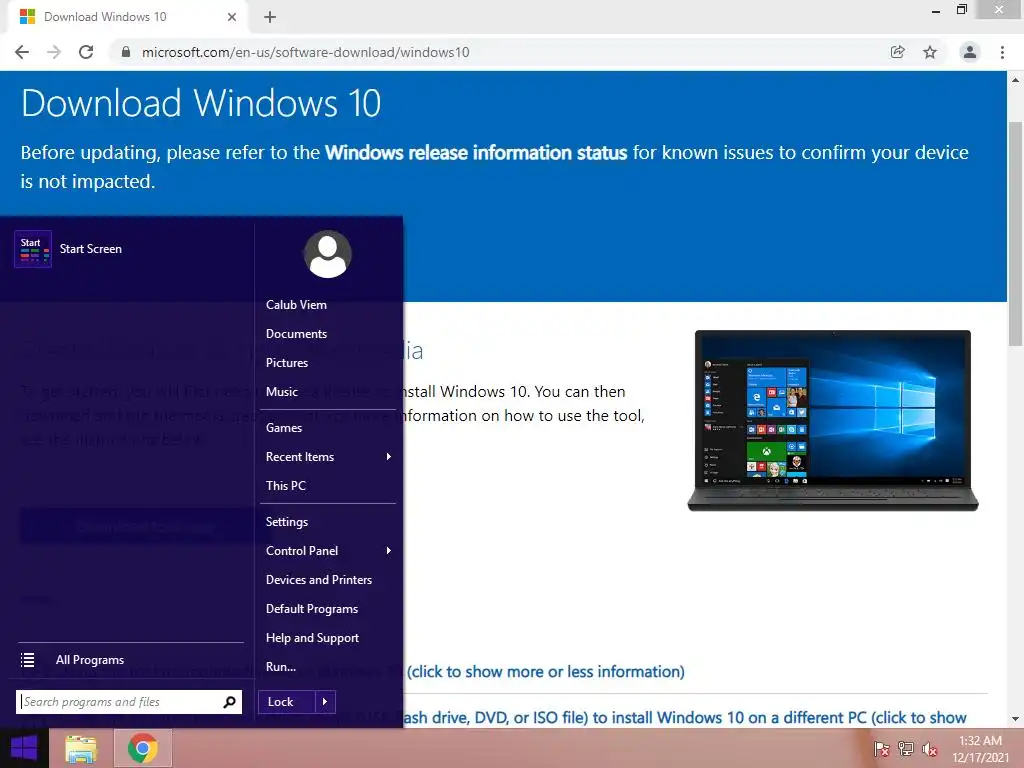Screen dimensions: 1024x768
Task: Open Settings from the Start menu
Action: (287, 522)
